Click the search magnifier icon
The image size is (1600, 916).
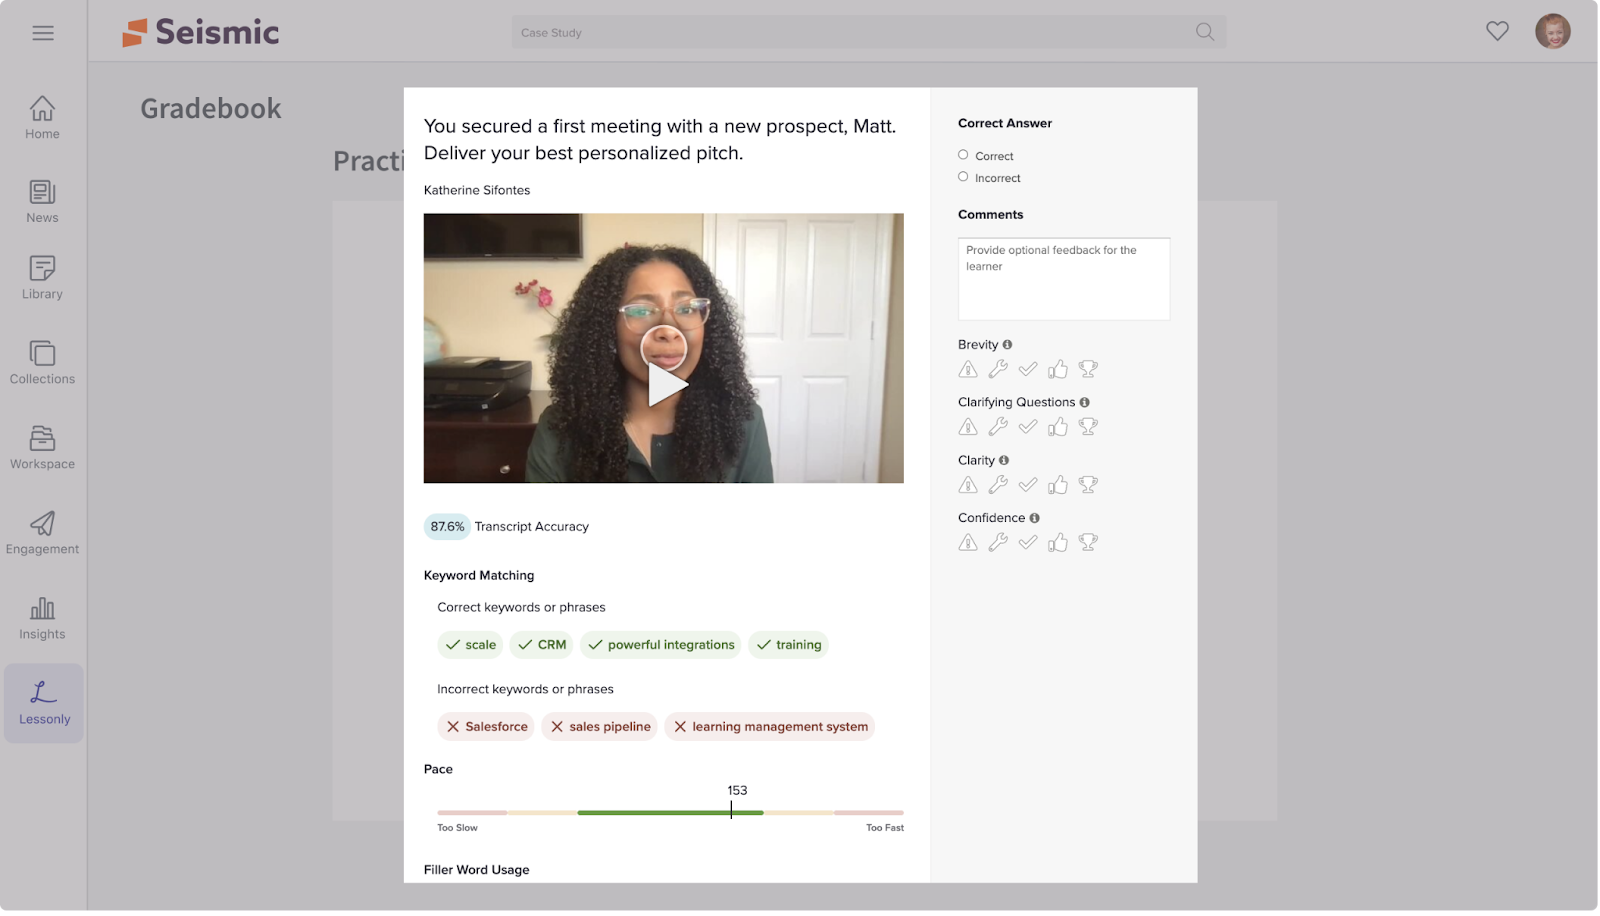pos(1206,32)
